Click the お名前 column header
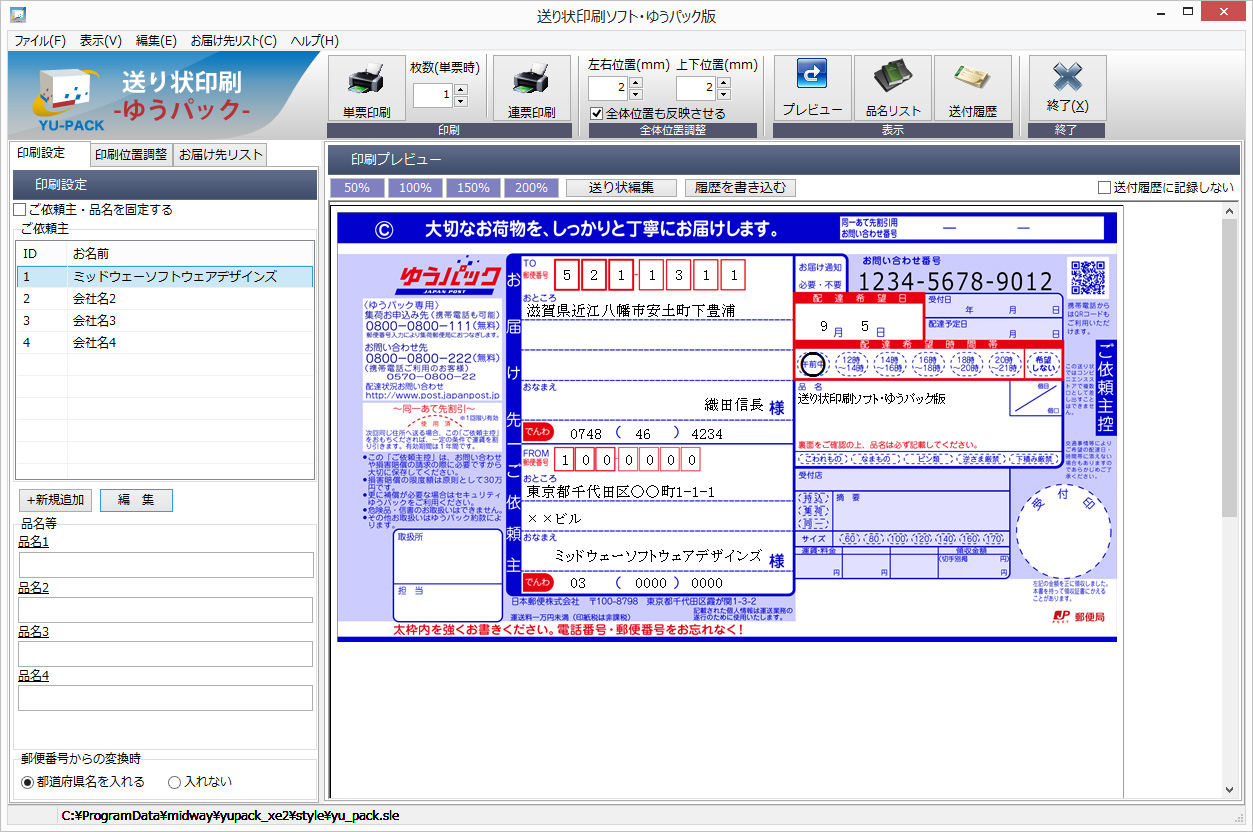The width and height of the screenshot is (1253, 832). tap(190, 254)
